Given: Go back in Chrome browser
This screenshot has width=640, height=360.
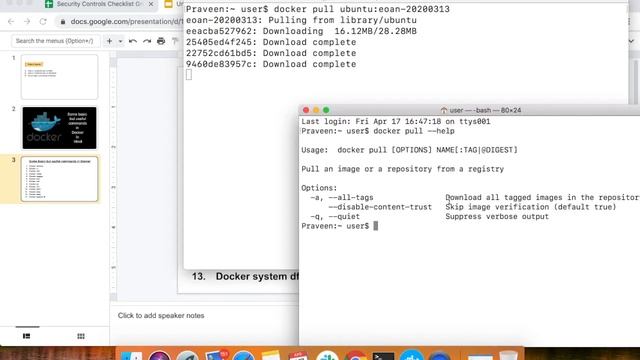Looking at the screenshot, I should coord(11,22).
